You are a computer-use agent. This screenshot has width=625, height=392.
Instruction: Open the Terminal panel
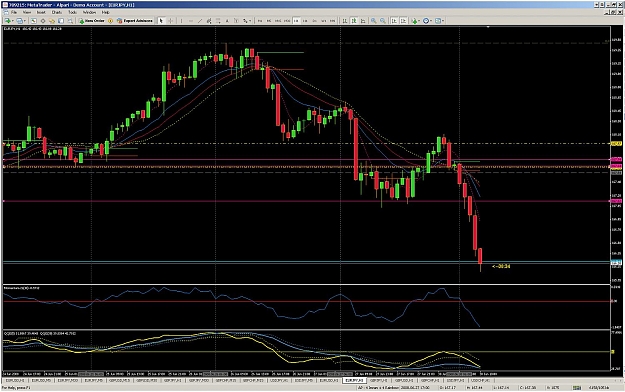click(x=61, y=21)
